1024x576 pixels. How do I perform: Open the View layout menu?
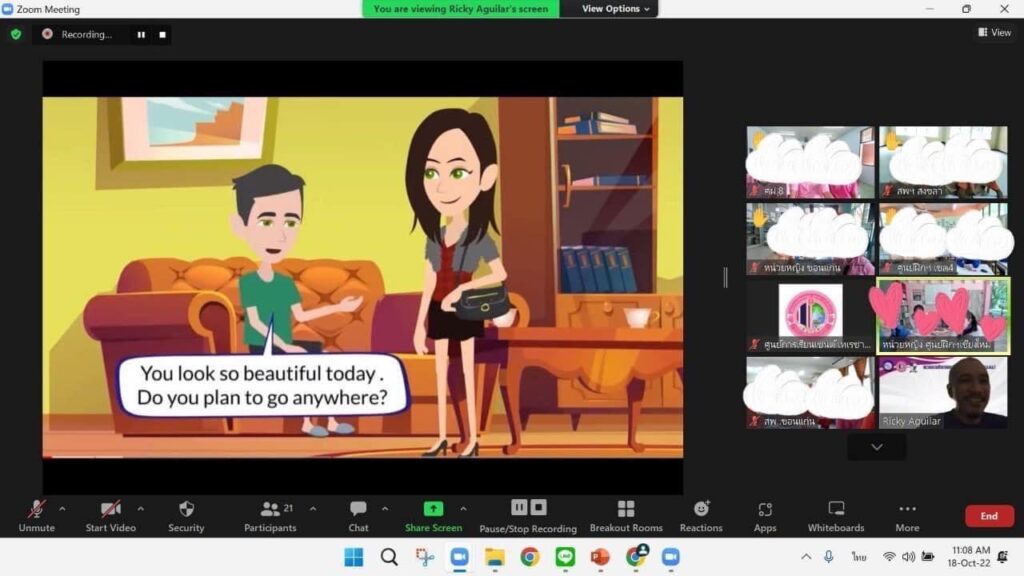(x=994, y=33)
